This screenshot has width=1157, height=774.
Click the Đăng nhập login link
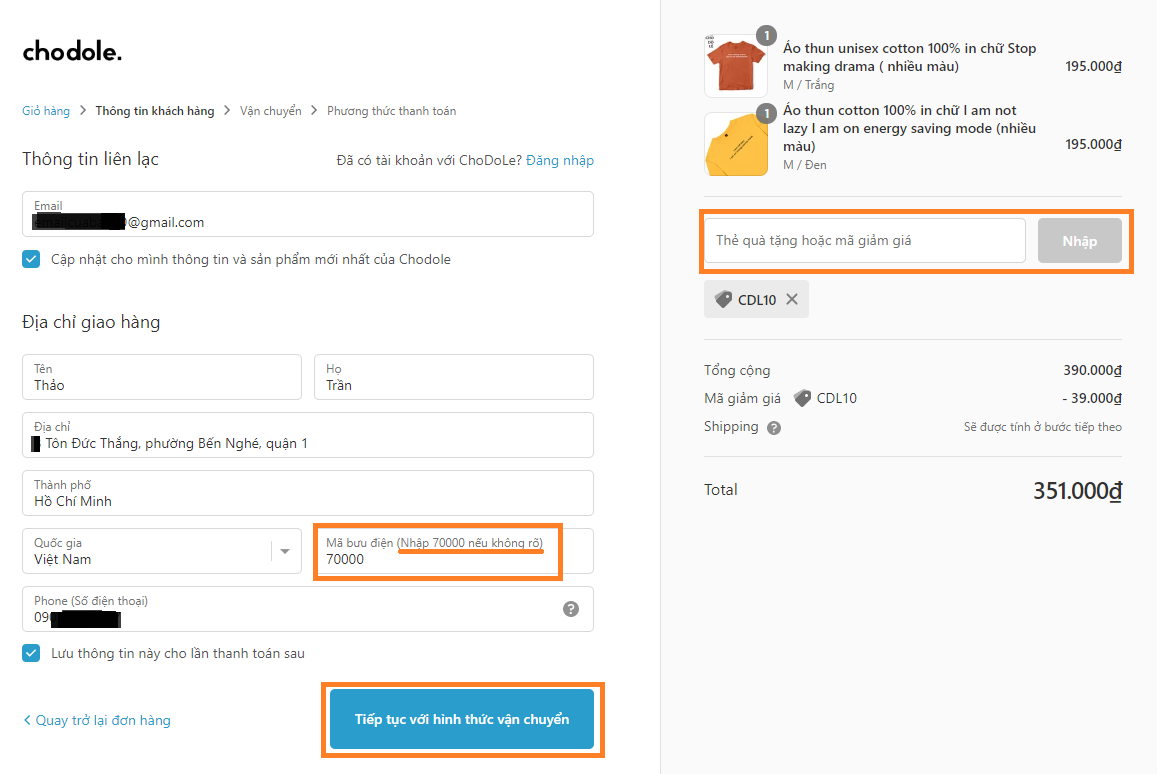[x=560, y=160]
